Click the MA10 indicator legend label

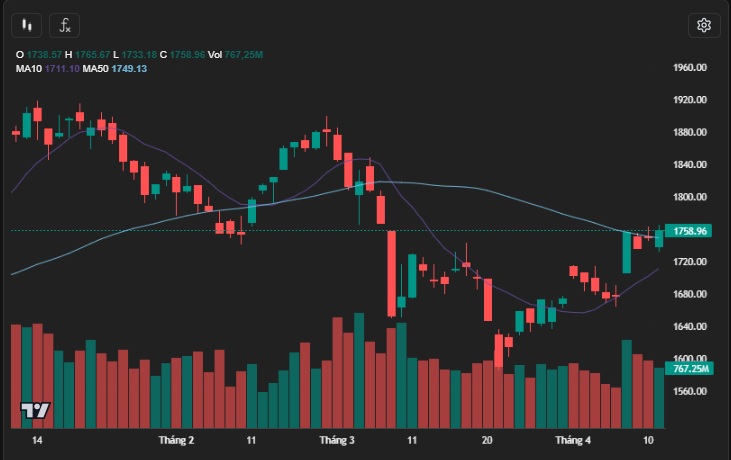tap(28, 68)
